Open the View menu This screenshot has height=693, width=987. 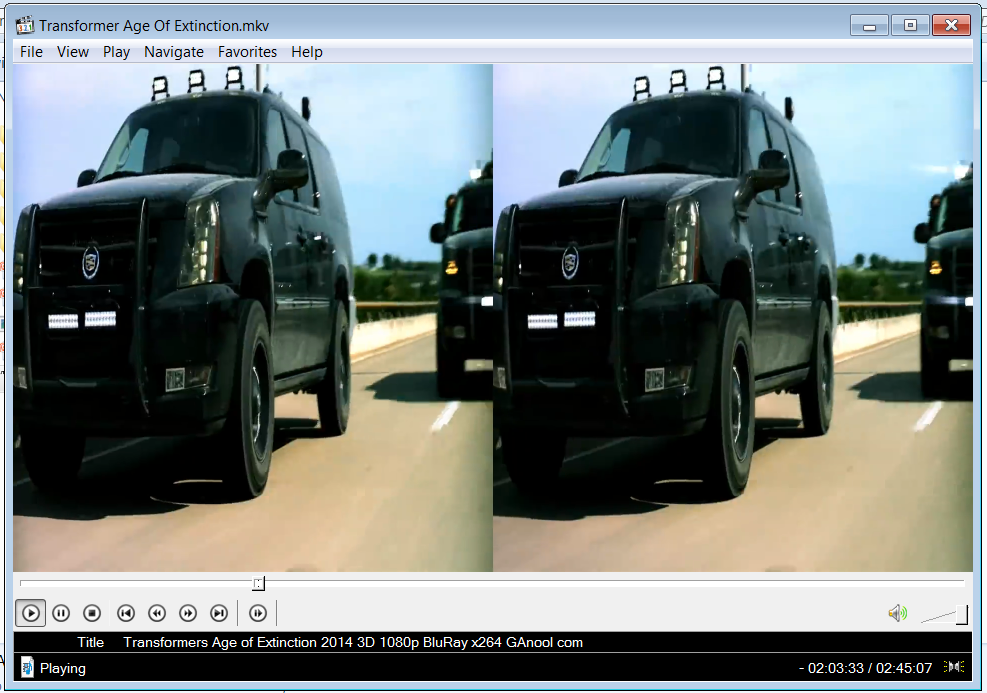(x=73, y=52)
